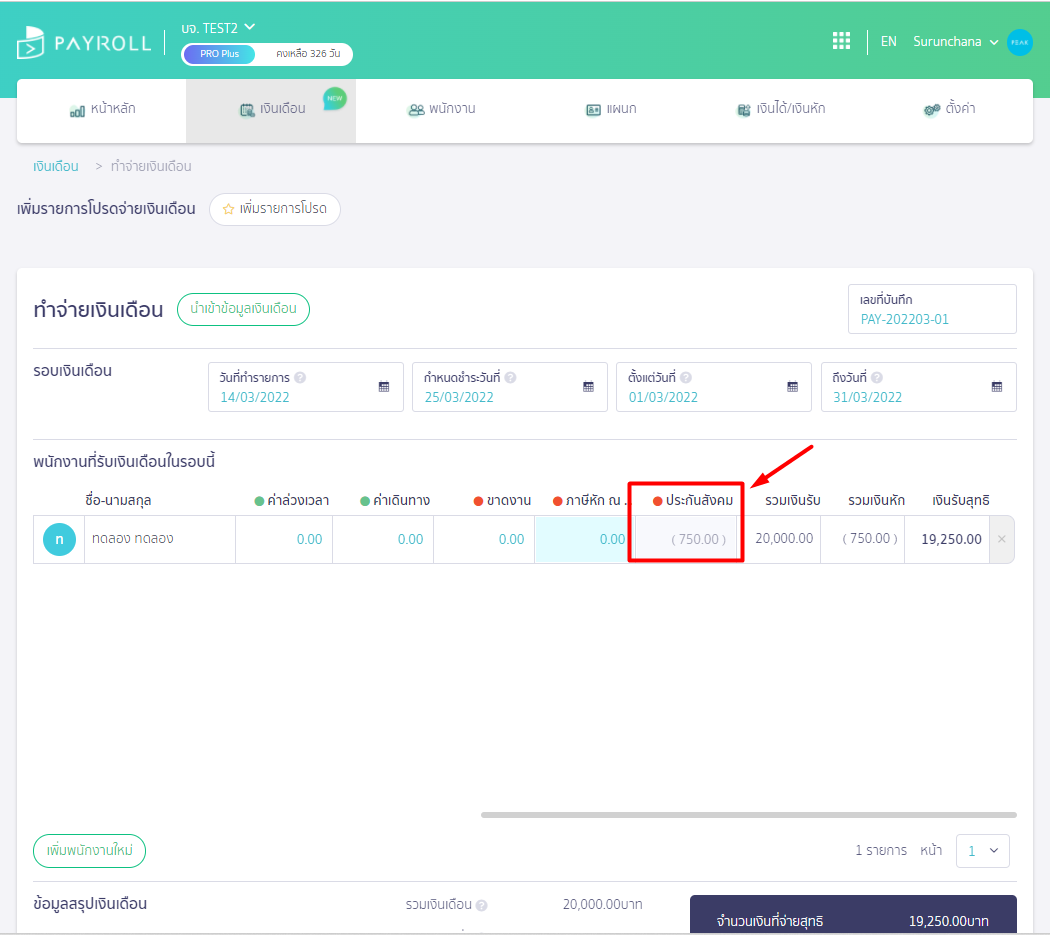Click the star icon in เพิ่มรายการโปรด button
Screen dimensions: 1050x935
(228, 210)
